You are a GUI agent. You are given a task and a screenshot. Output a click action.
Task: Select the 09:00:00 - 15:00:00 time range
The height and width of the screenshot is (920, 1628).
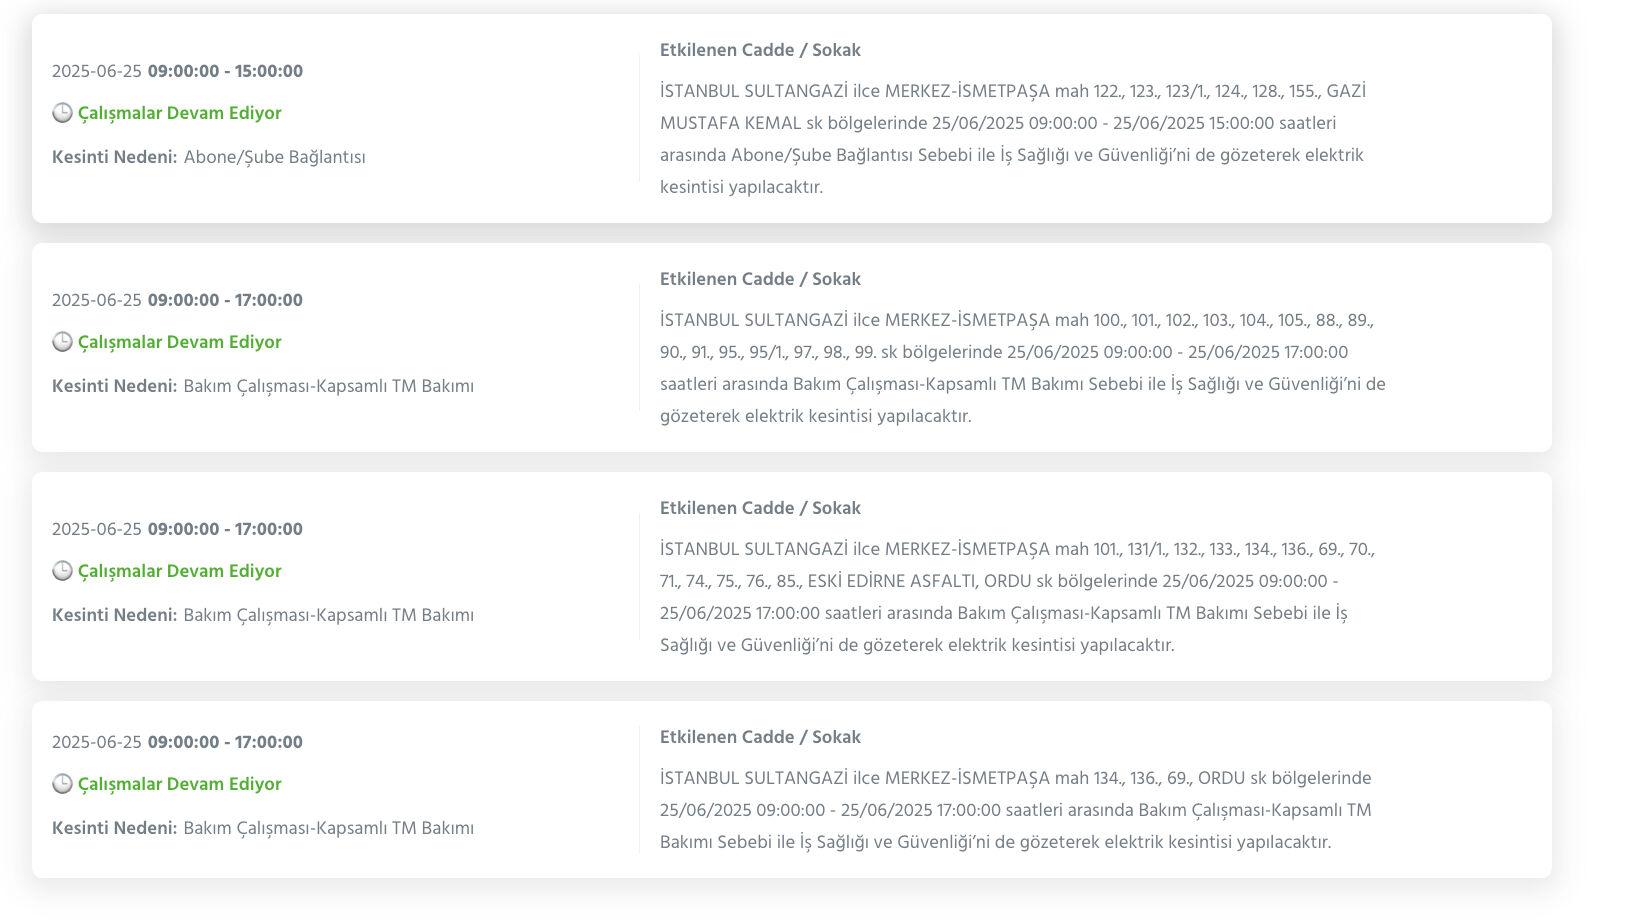pos(225,71)
